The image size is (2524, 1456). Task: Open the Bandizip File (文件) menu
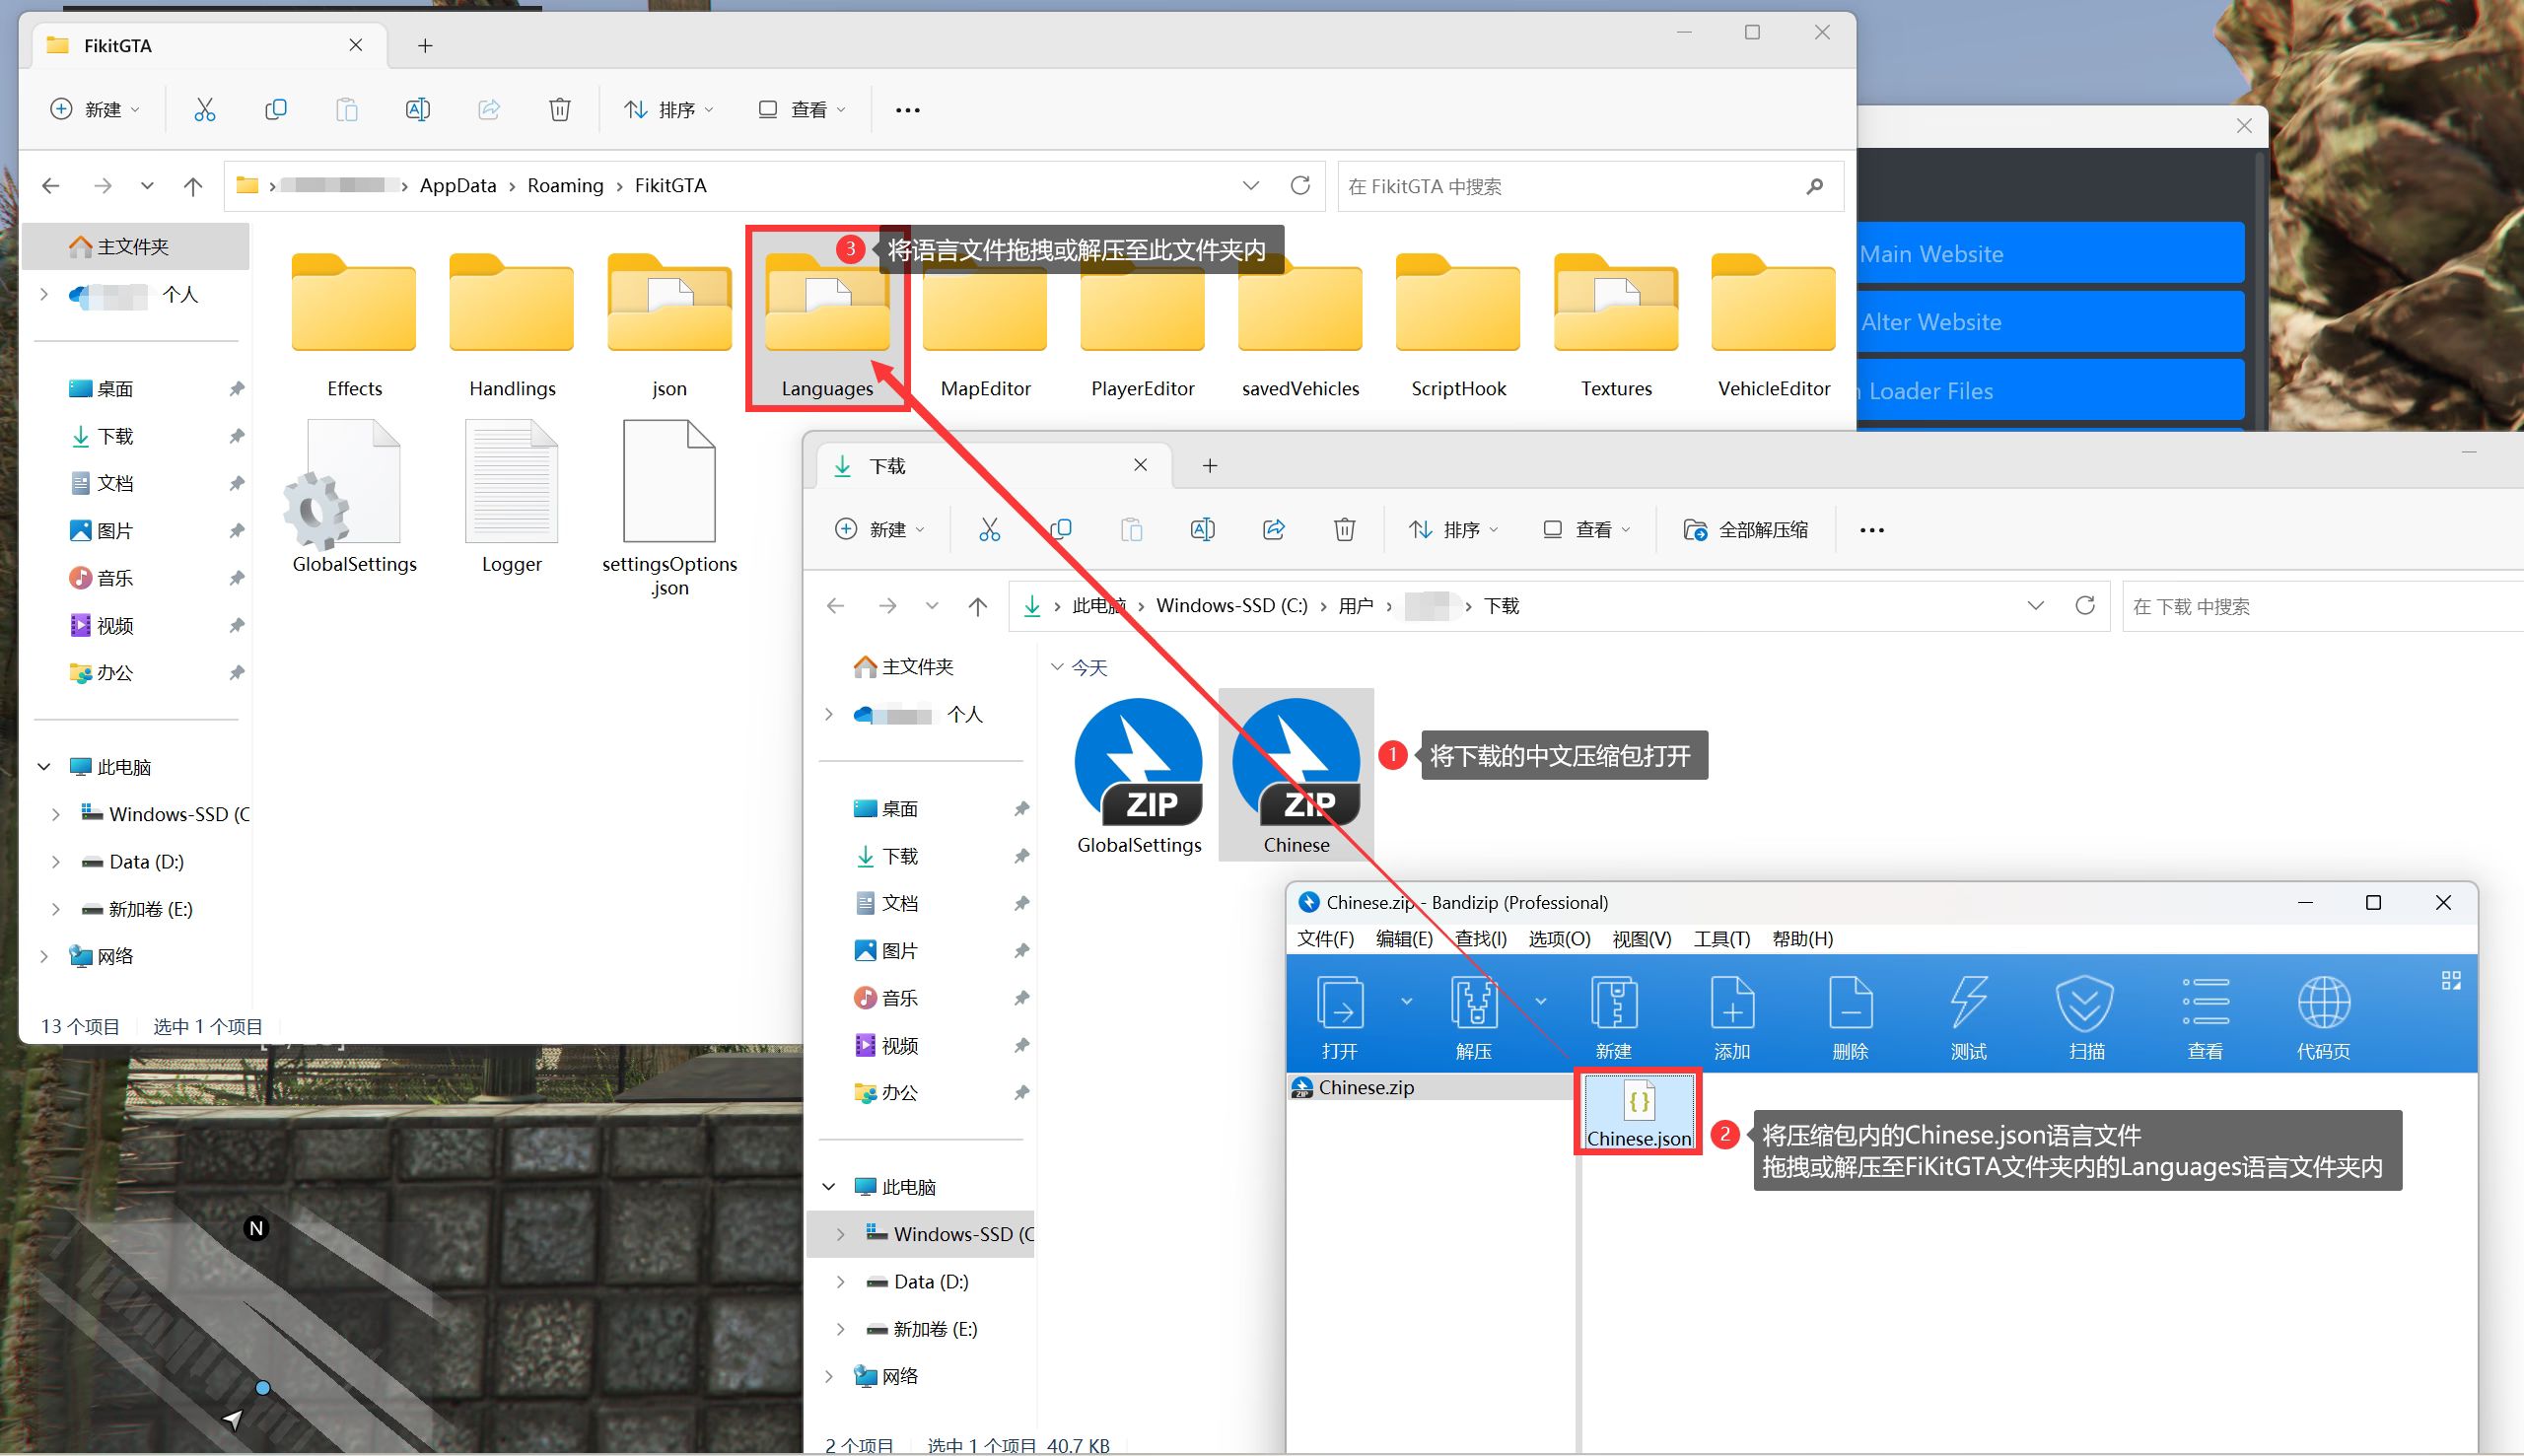click(x=1325, y=939)
